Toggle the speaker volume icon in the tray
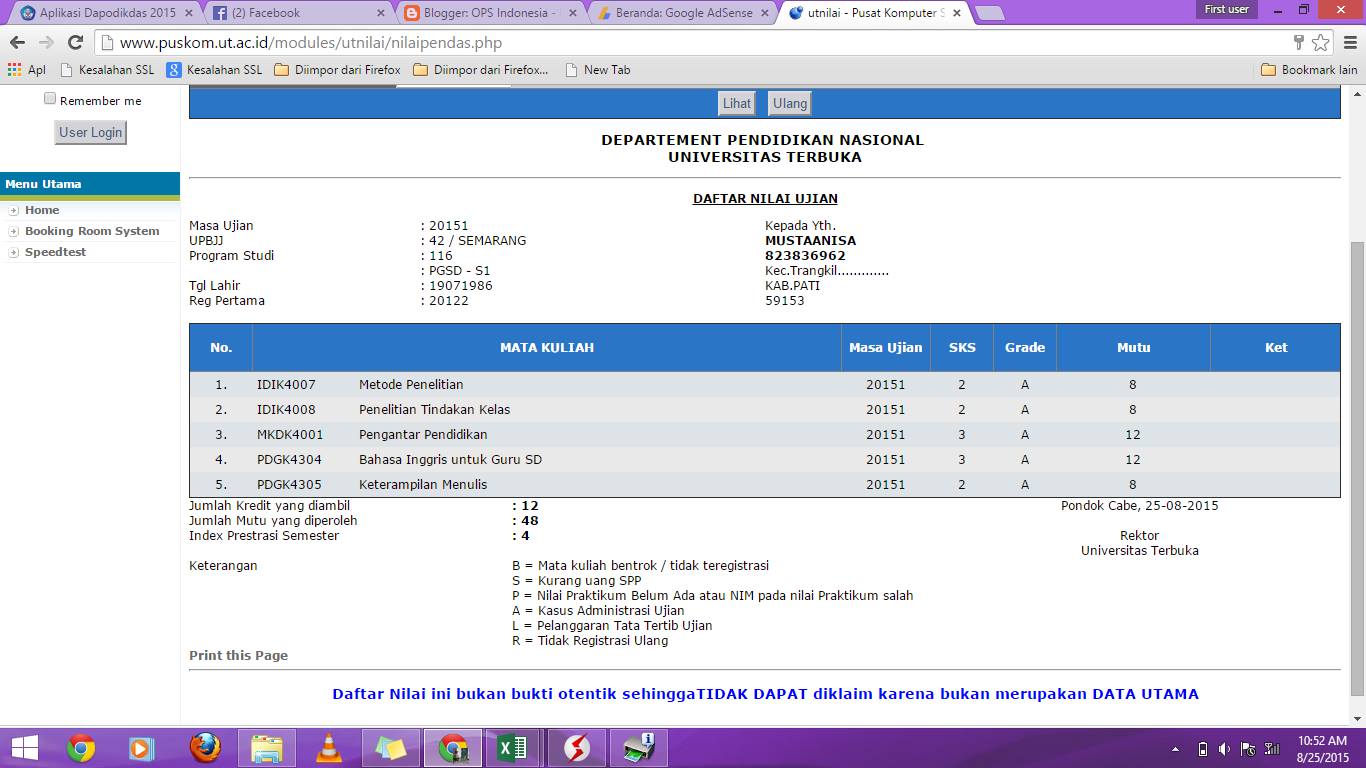The height and width of the screenshot is (768, 1366). (1224, 747)
